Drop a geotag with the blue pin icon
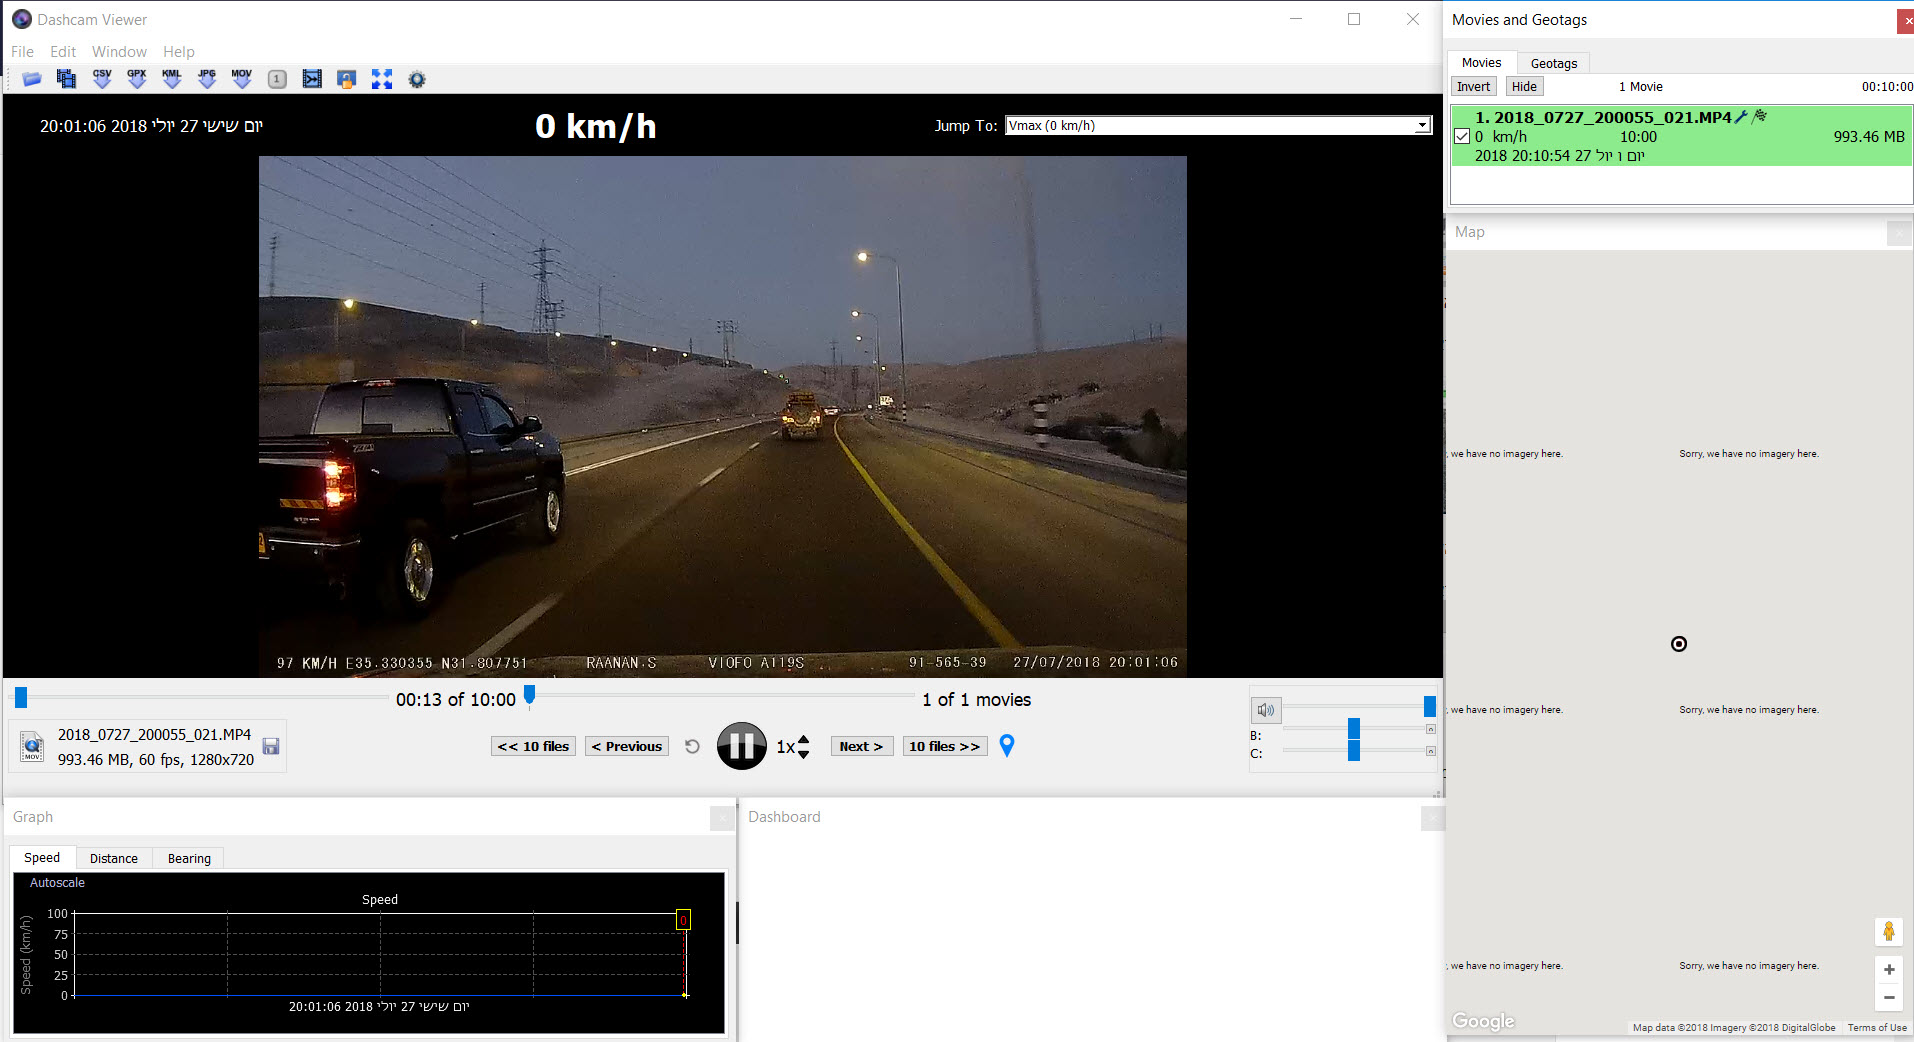Image resolution: width=1914 pixels, height=1042 pixels. (x=1007, y=746)
